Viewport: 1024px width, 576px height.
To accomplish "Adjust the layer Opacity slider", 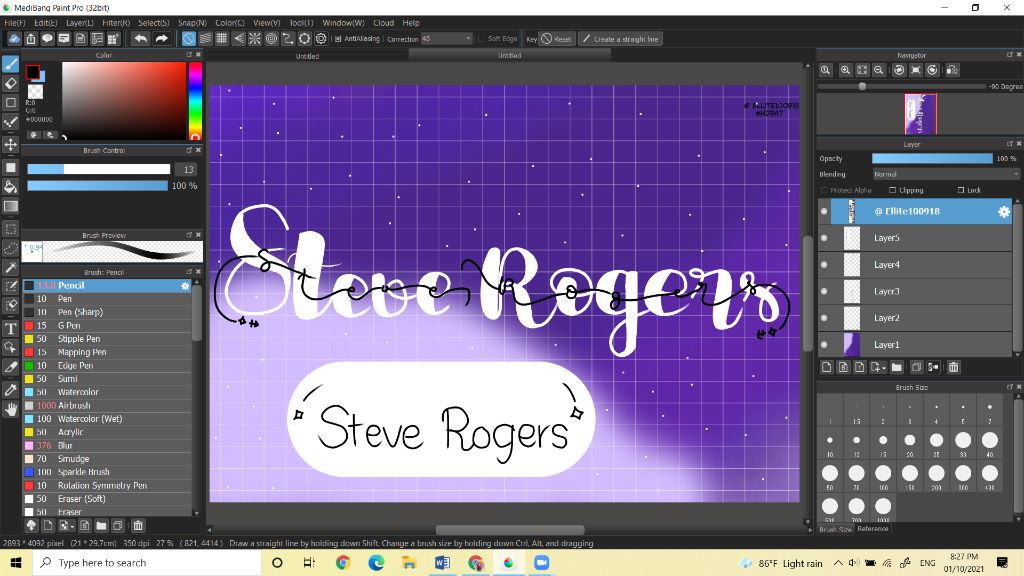I will 932,159.
